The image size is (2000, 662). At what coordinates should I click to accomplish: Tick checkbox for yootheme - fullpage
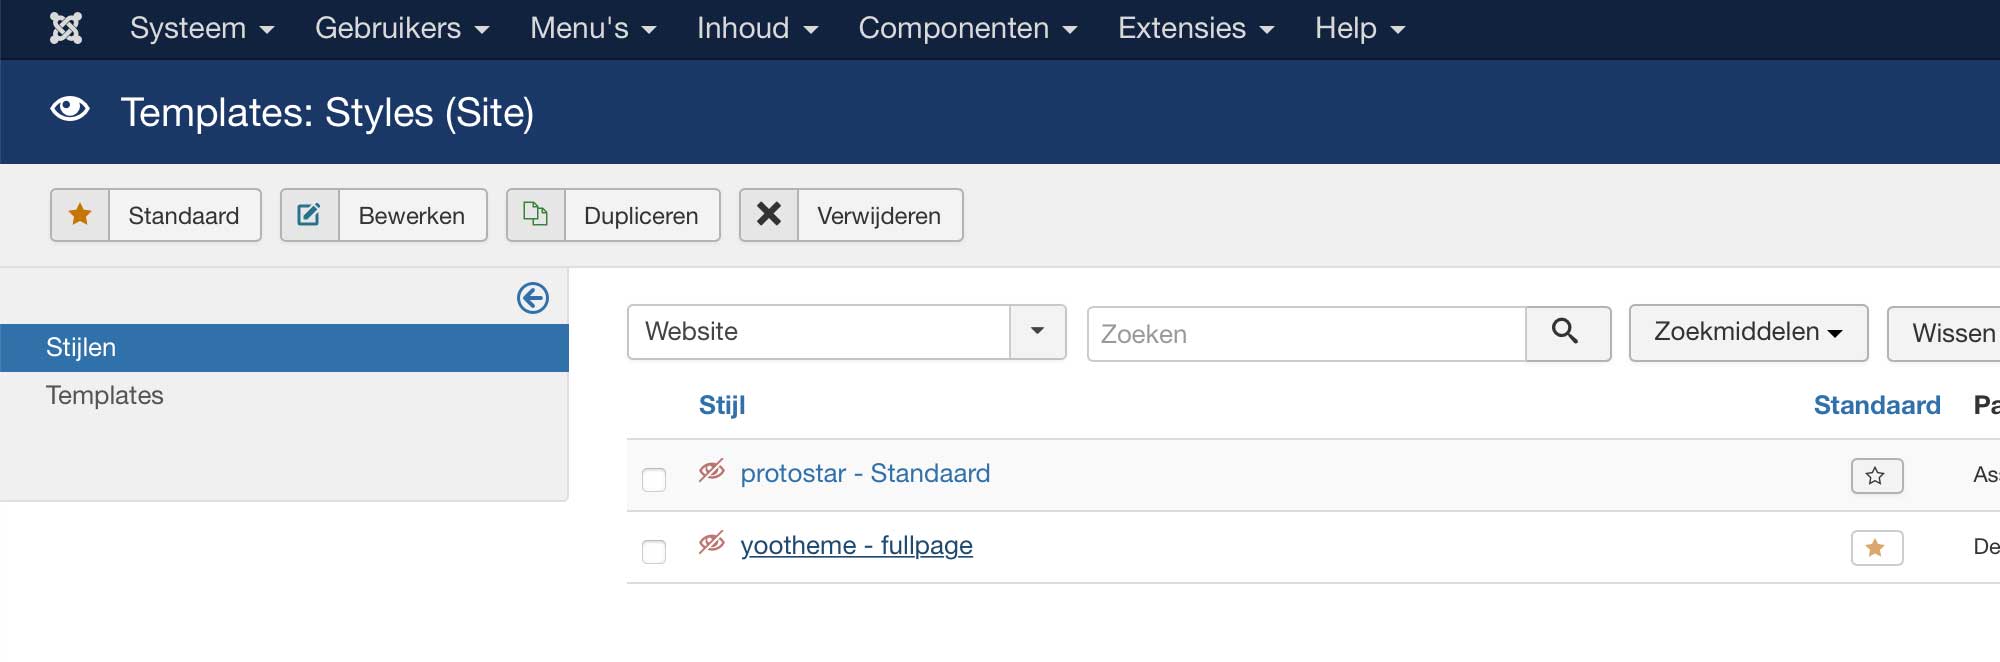[654, 552]
